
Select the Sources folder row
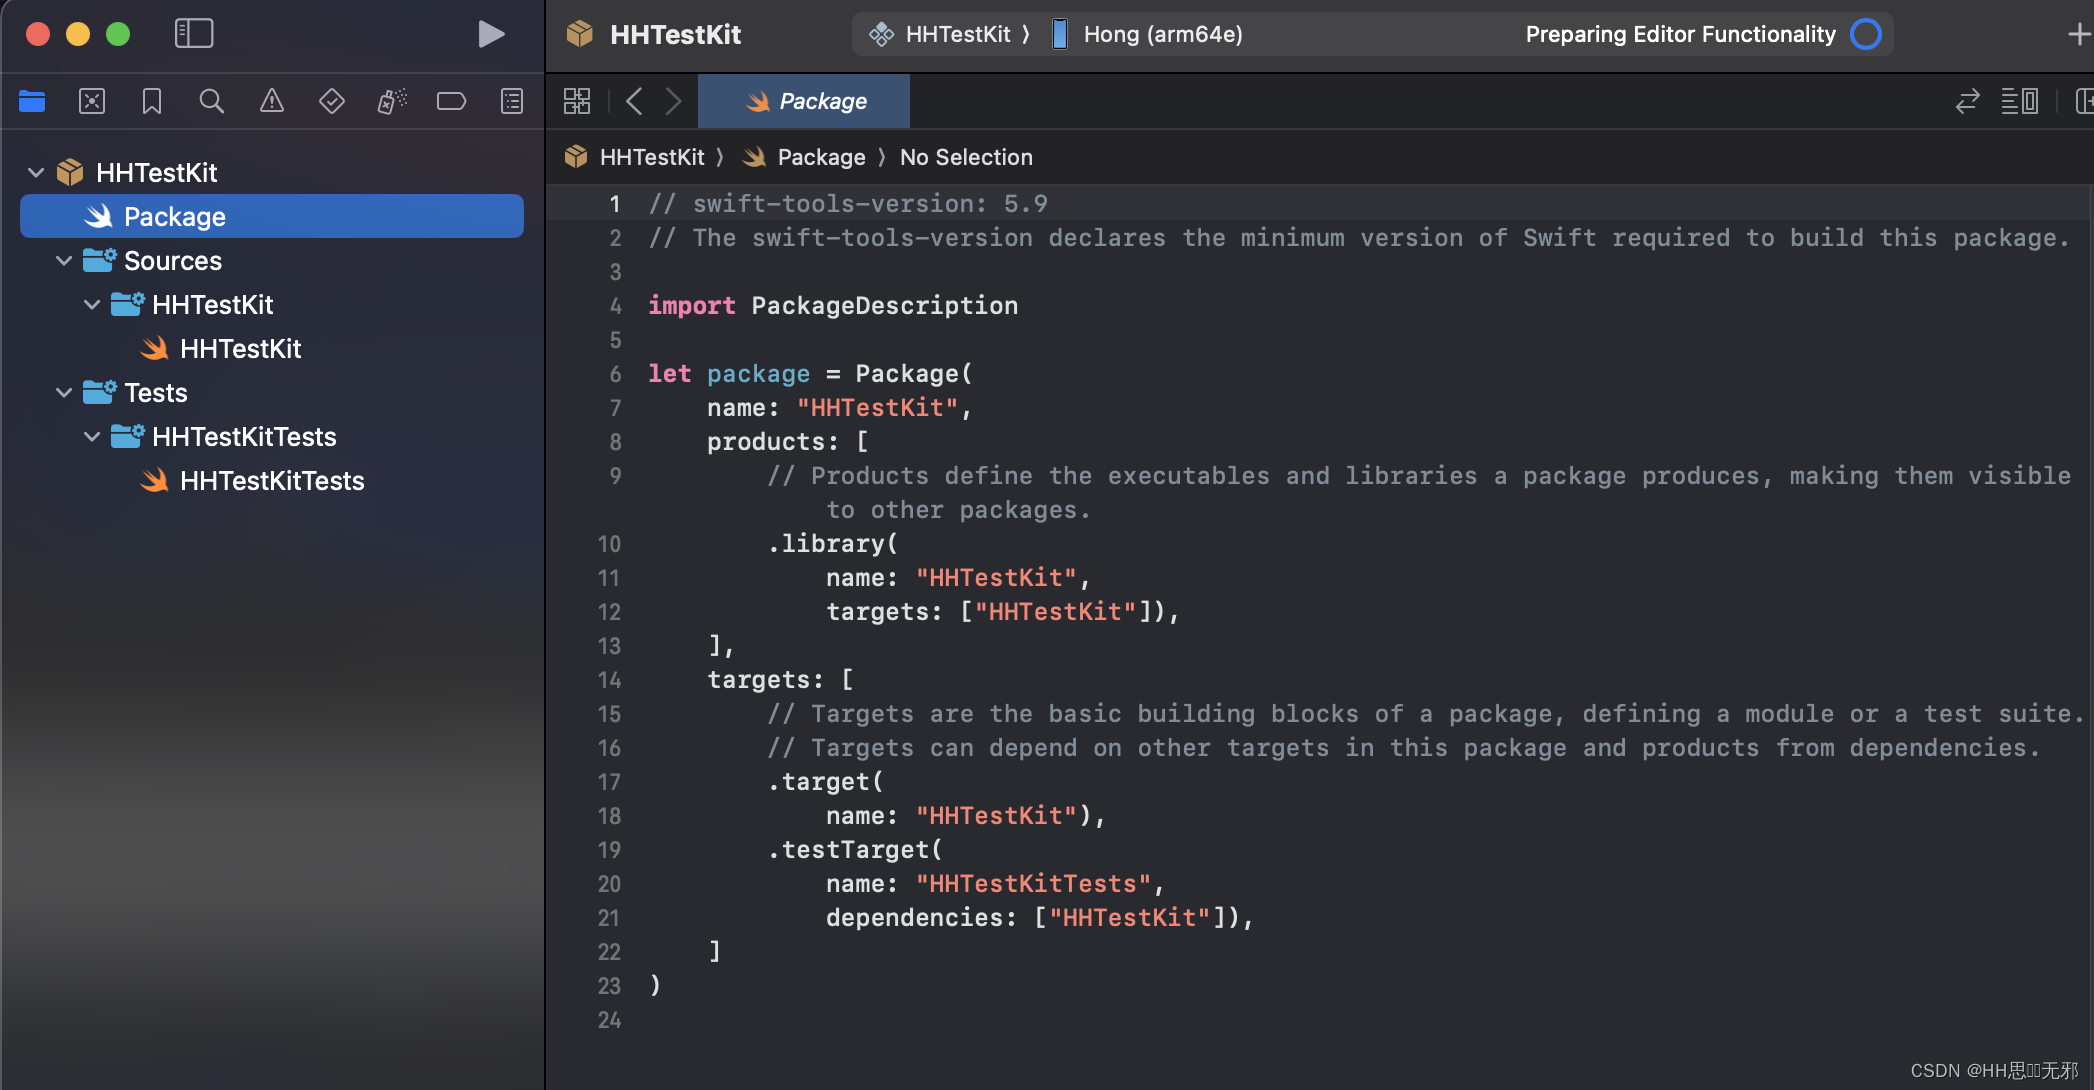[x=272, y=260]
